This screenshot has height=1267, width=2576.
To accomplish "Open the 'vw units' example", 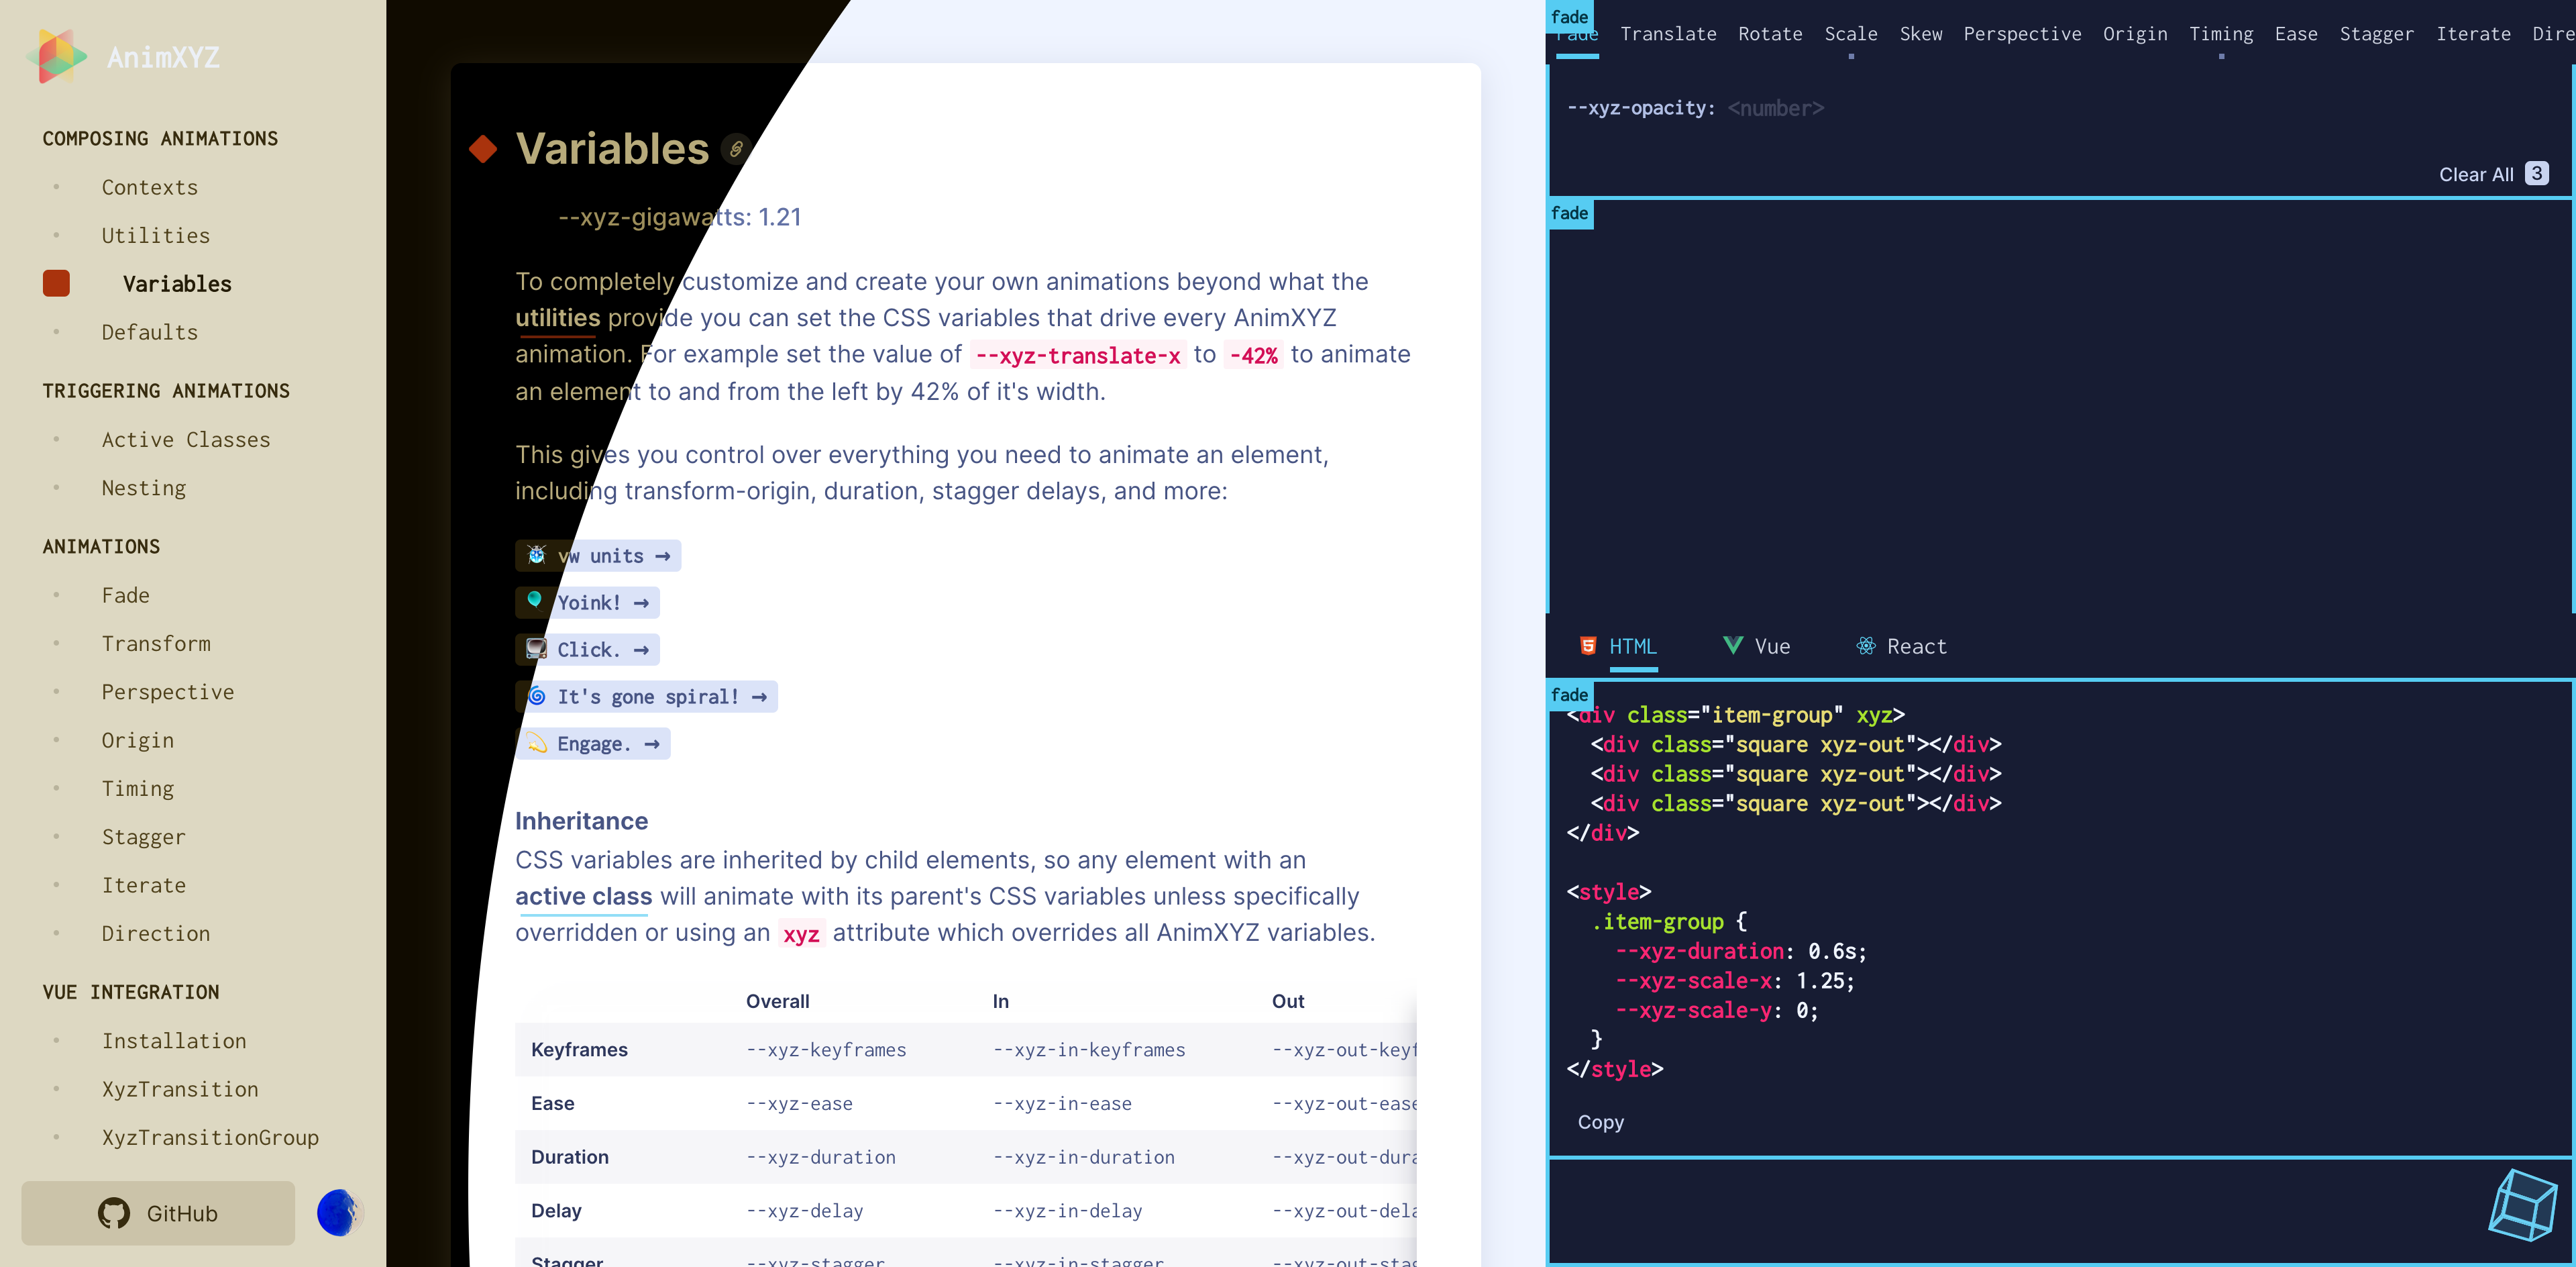I will click(598, 555).
